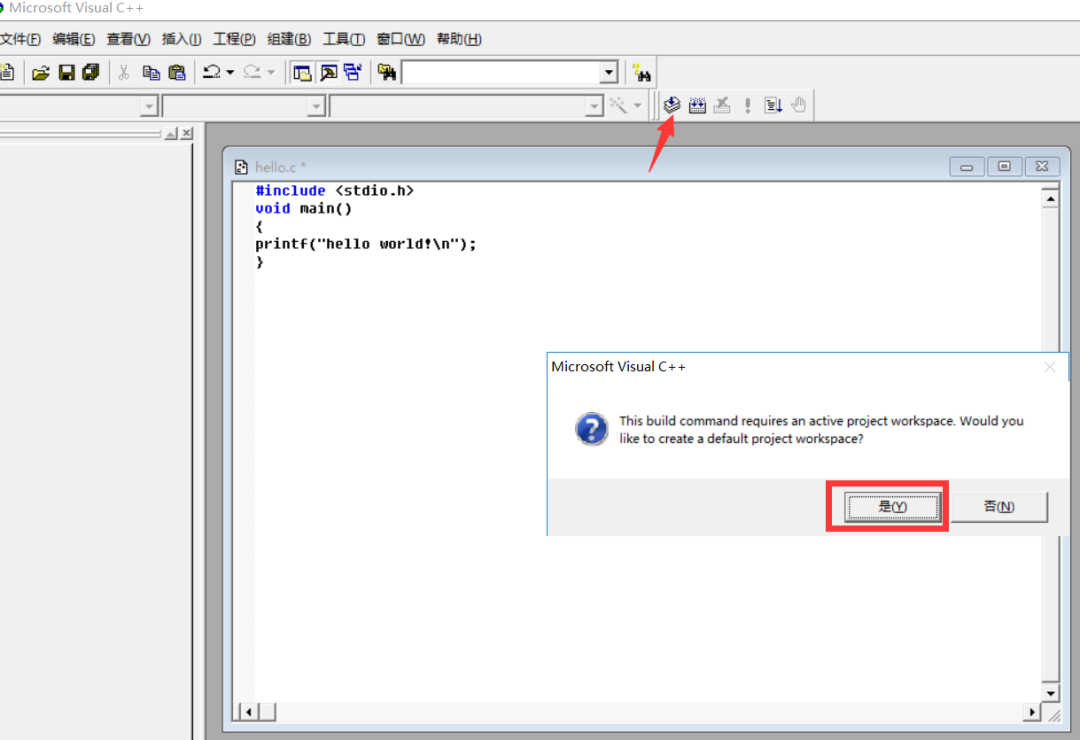Expand the filter combo box in WizardBar
1080x740 pixels.
[x=316, y=106]
